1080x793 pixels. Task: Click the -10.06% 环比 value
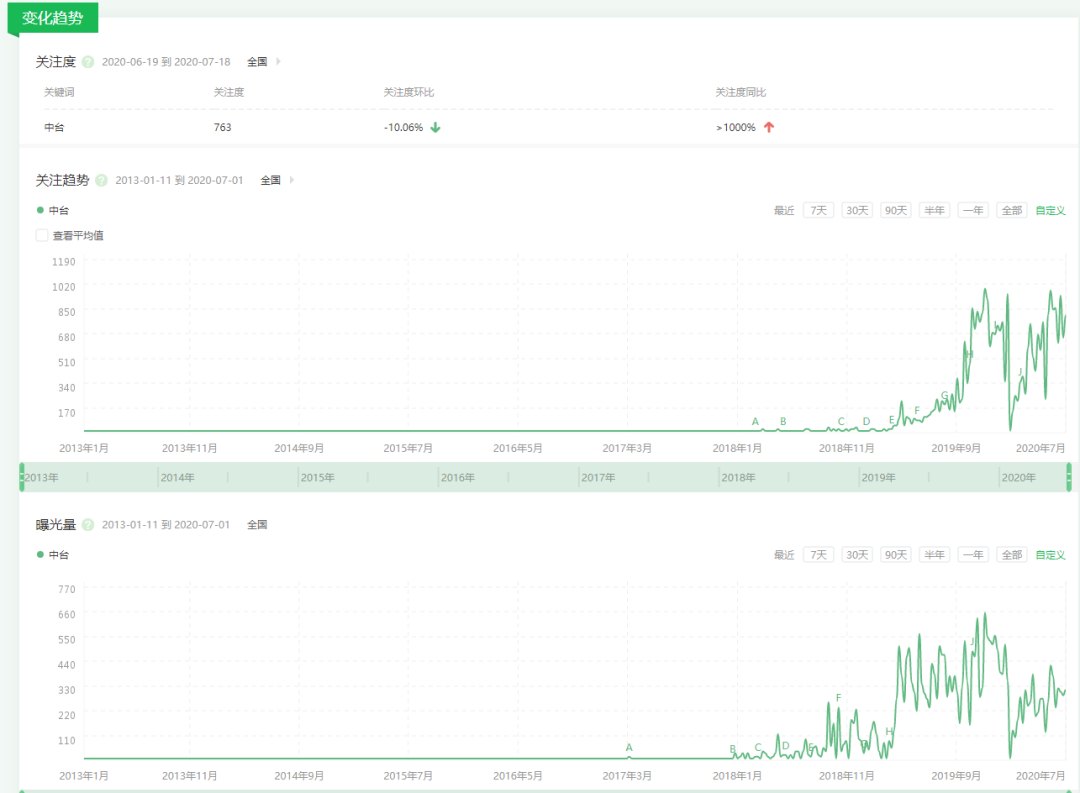tap(404, 127)
